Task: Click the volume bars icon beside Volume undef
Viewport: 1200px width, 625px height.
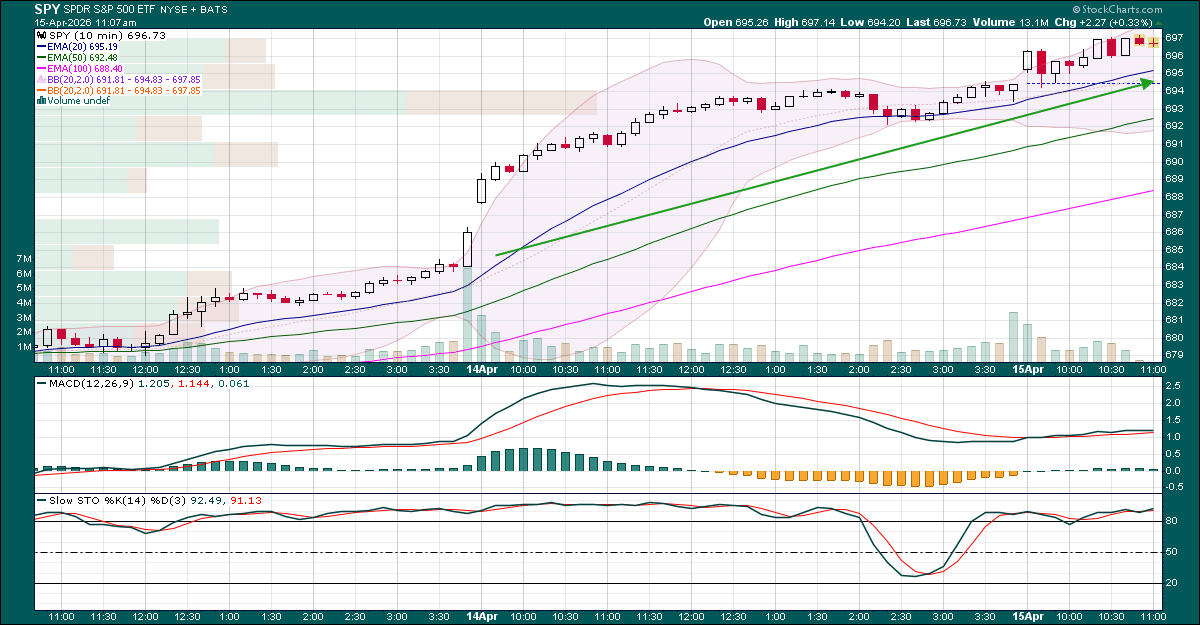Action: [x=41, y=101]
